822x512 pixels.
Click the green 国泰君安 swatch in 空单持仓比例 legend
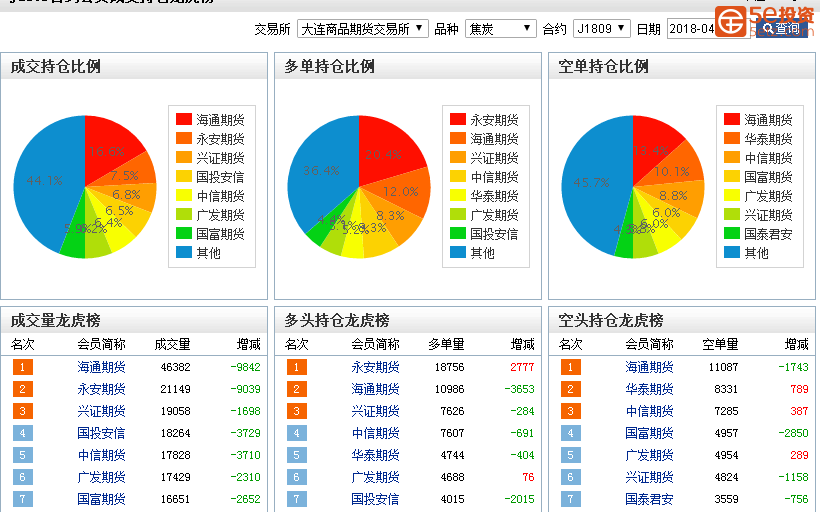pos(732,233)
